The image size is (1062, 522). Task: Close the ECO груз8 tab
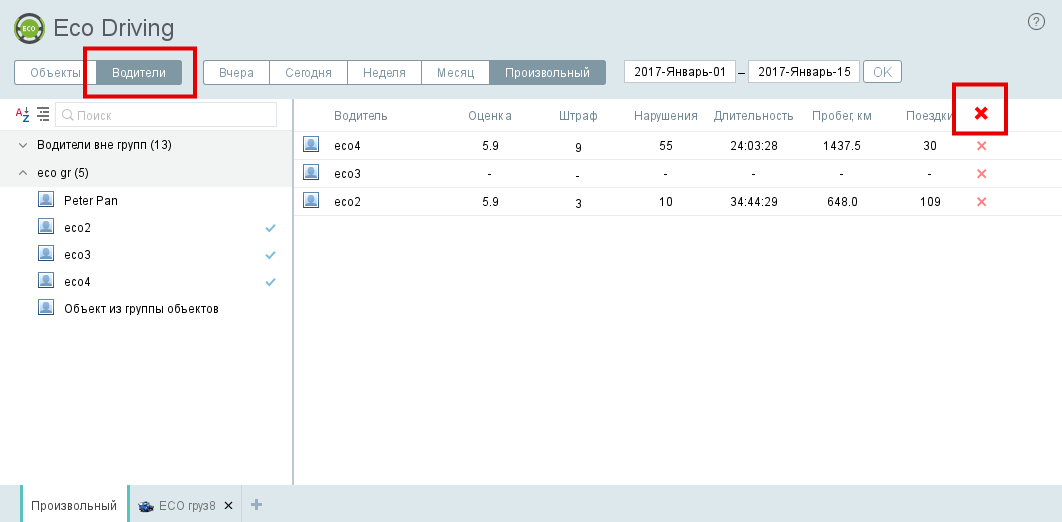click(x=228, y=506)
